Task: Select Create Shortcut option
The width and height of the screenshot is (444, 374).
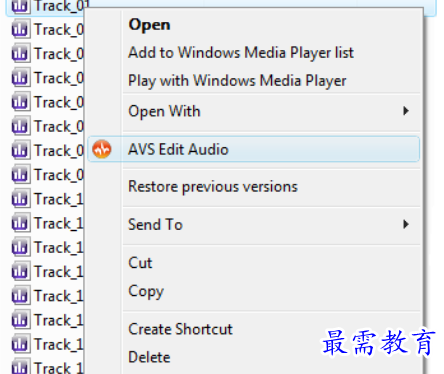Action: click(x=180, y=329)
